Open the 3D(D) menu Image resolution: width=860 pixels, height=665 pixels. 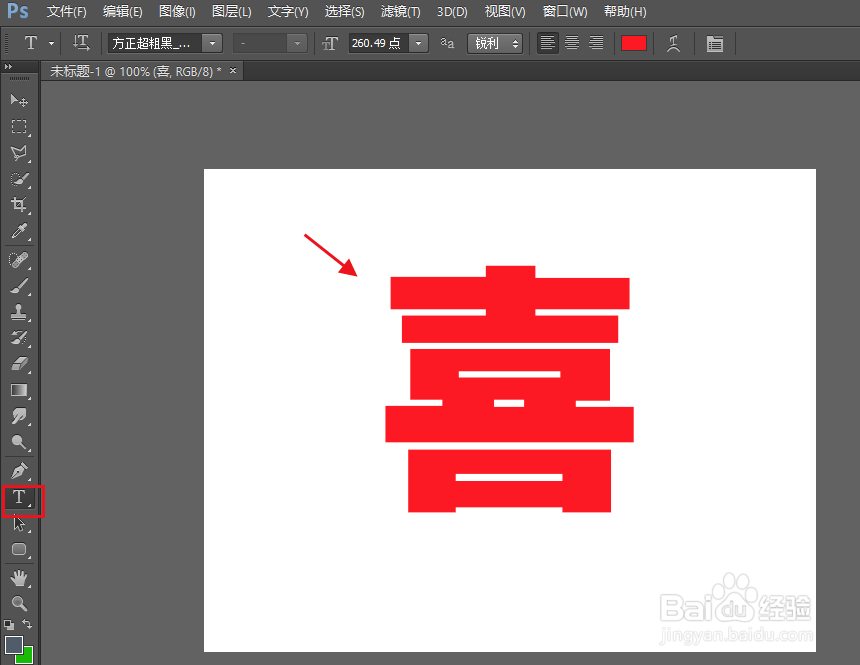[x=452, y=12]
